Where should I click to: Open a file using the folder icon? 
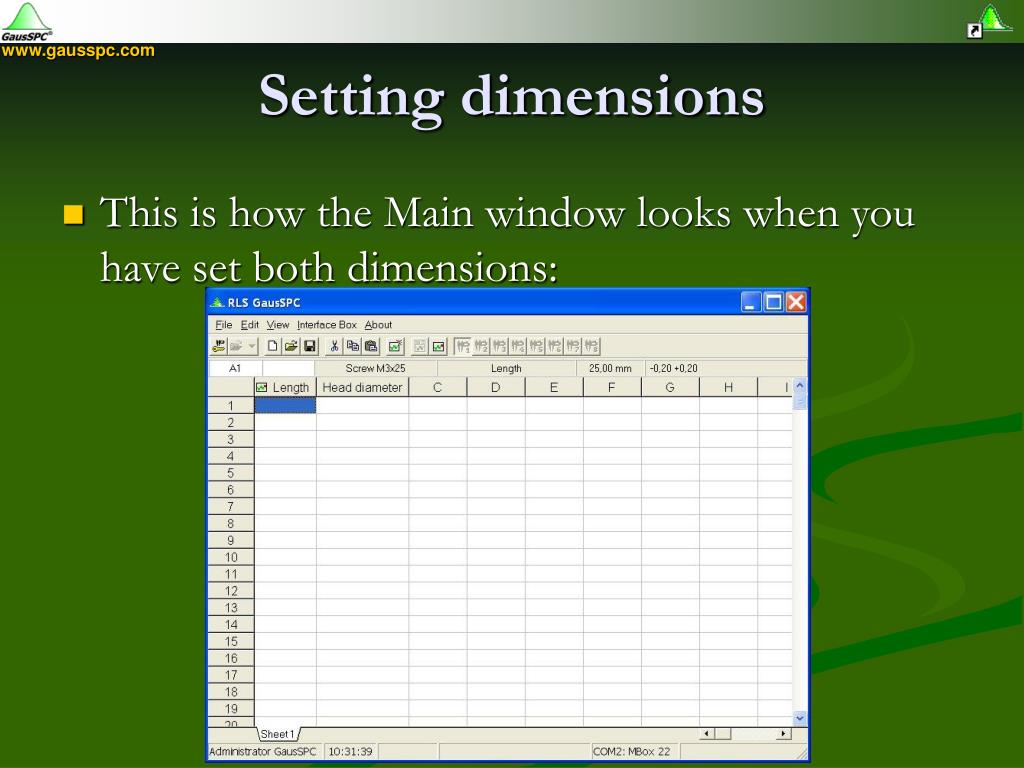[291, 346]
